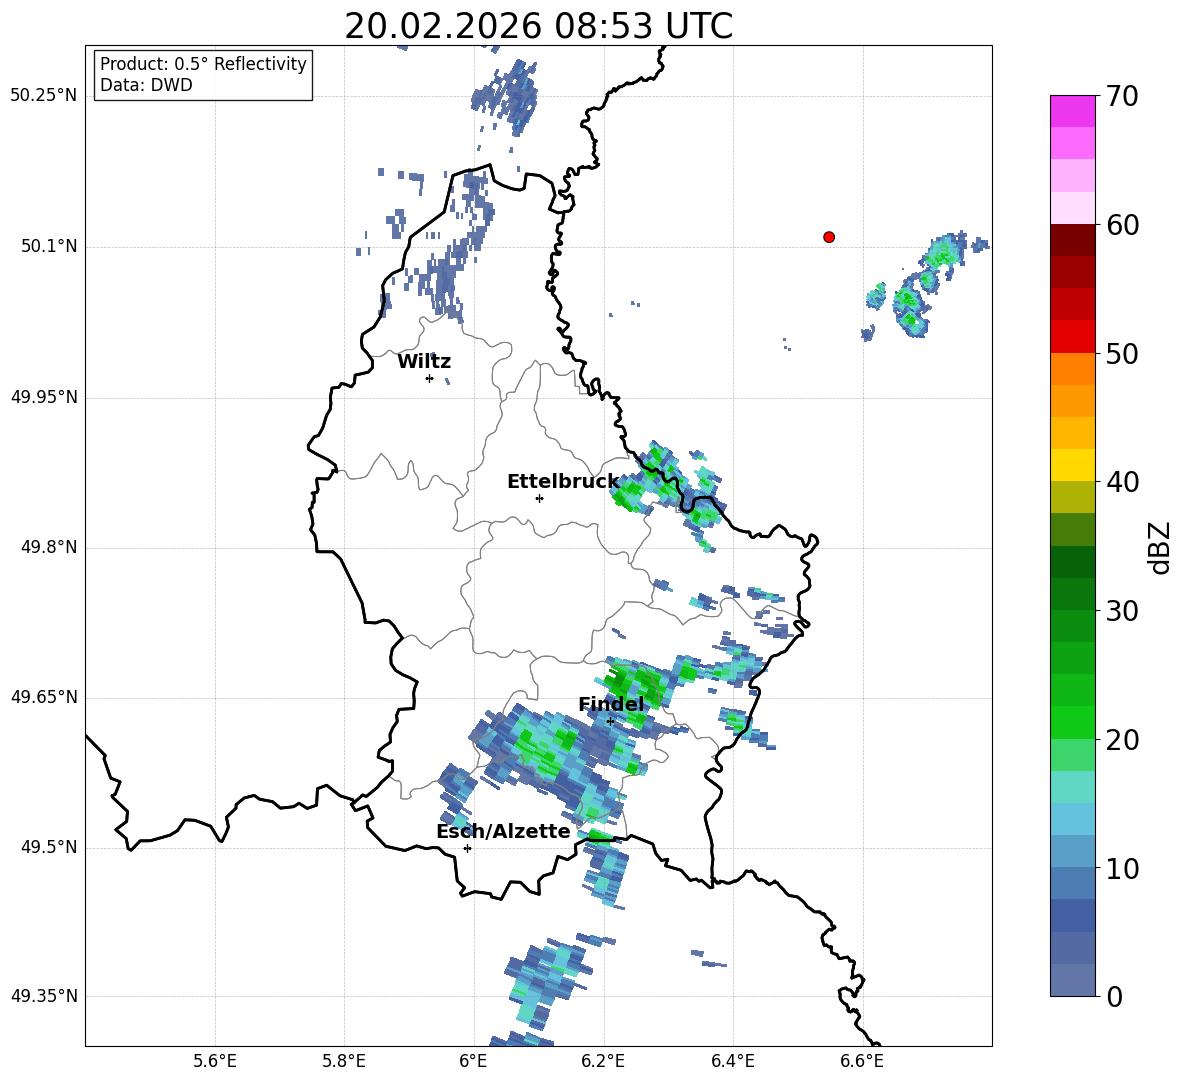Click the 50 tick label on colorbar
The height and width of the screenshot is (1081, 1184).
pos(1122,353)
